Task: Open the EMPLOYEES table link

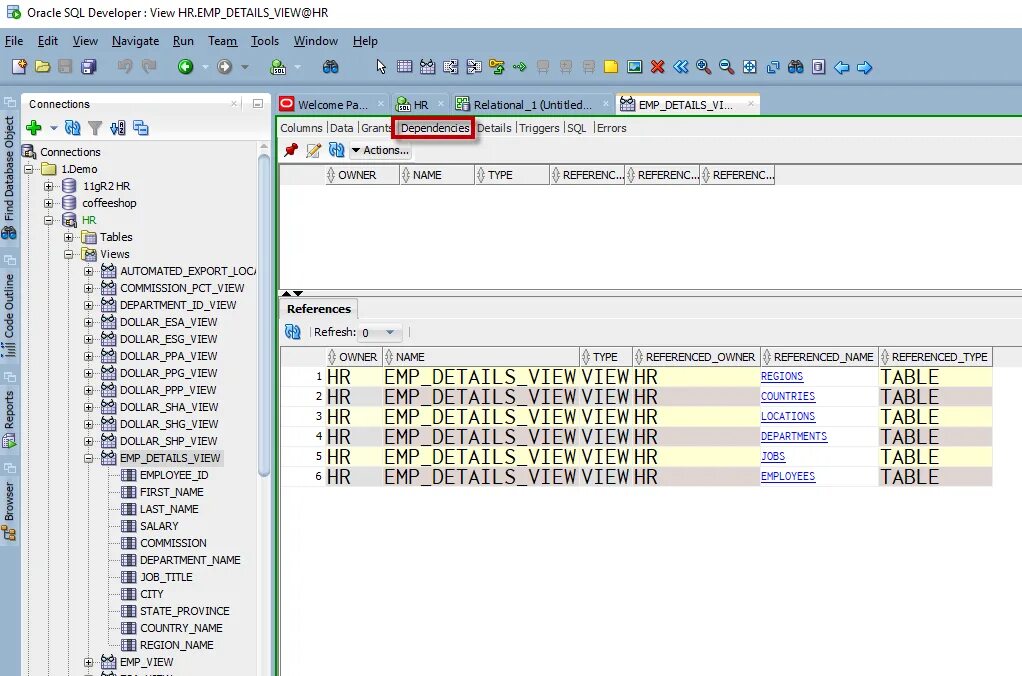Action: [x=787, y=476]
